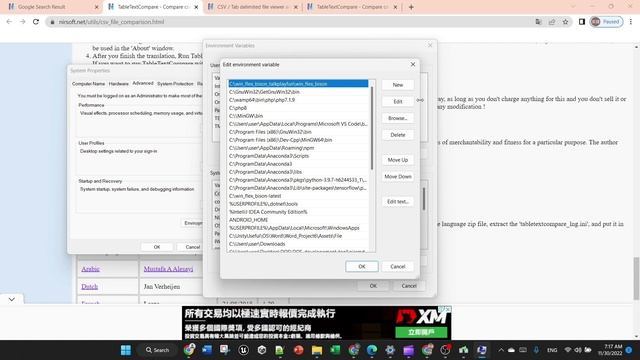Switch to System Protection tab in System Properties

click(x=175, y=84)
